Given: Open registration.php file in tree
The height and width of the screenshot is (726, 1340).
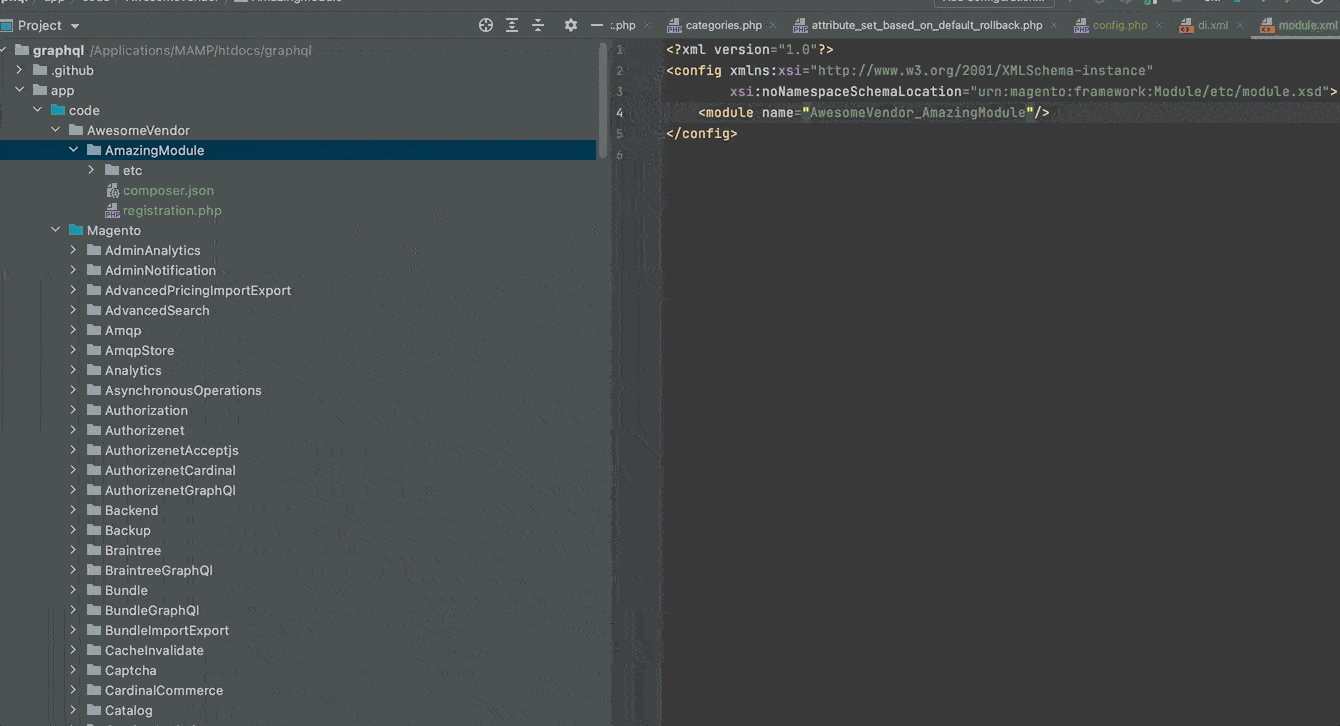Looking at the screenshot, I should click(x=172, y=210).
